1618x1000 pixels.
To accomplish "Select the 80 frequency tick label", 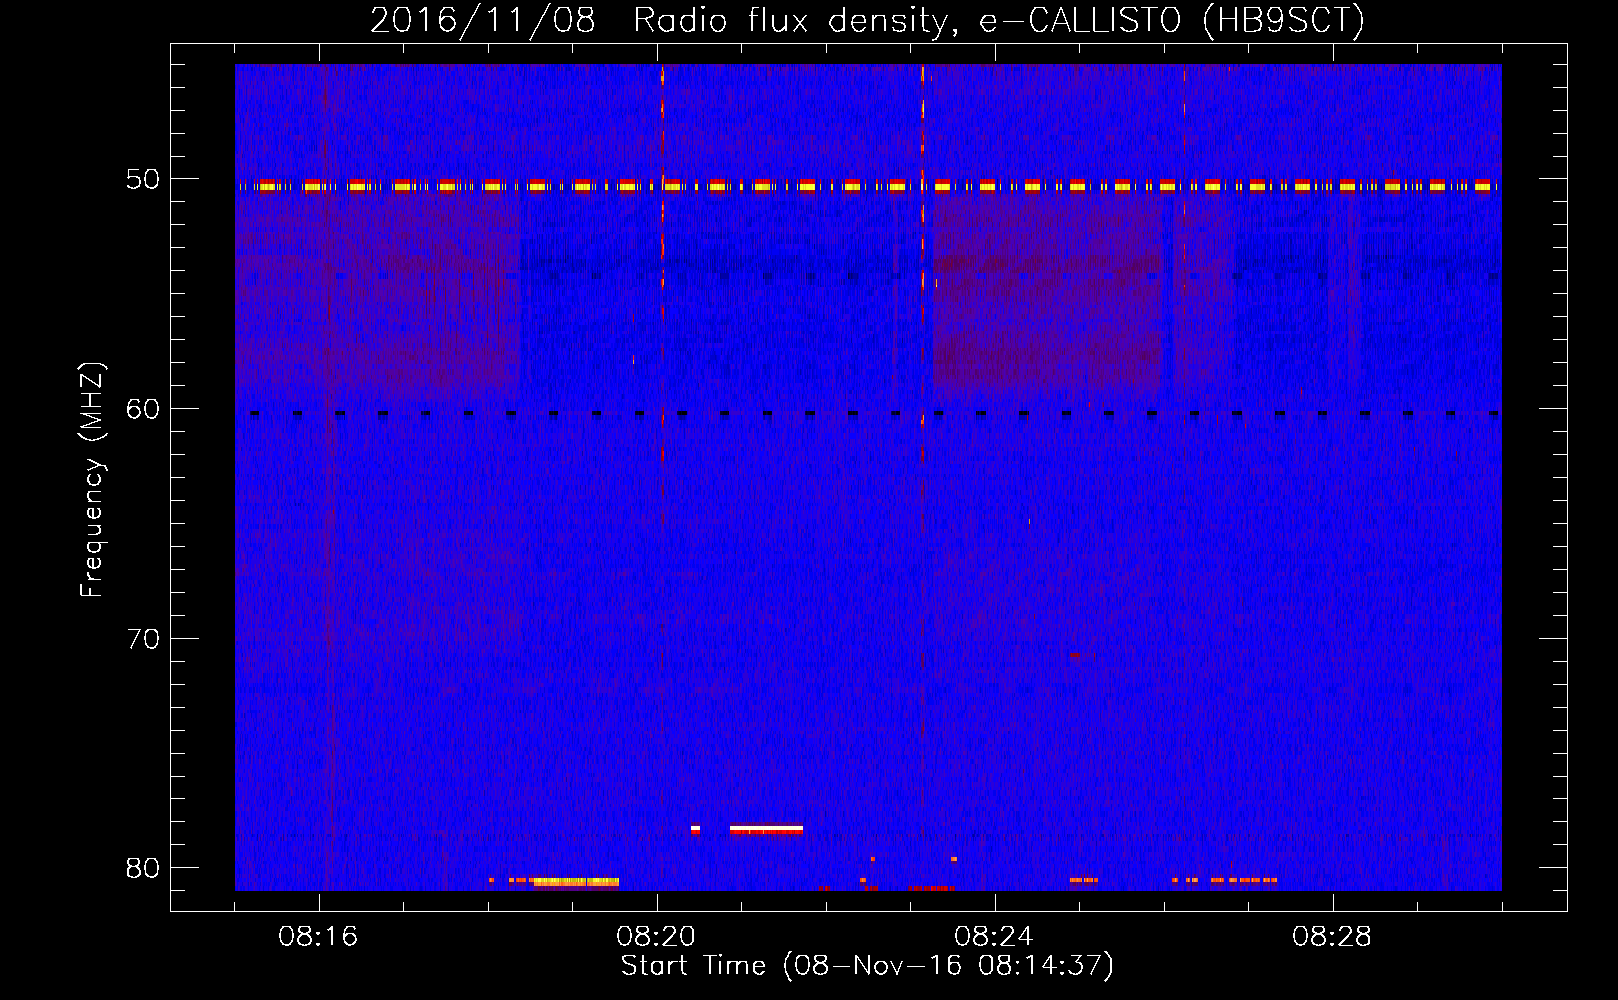I will [x=143, y=868].
